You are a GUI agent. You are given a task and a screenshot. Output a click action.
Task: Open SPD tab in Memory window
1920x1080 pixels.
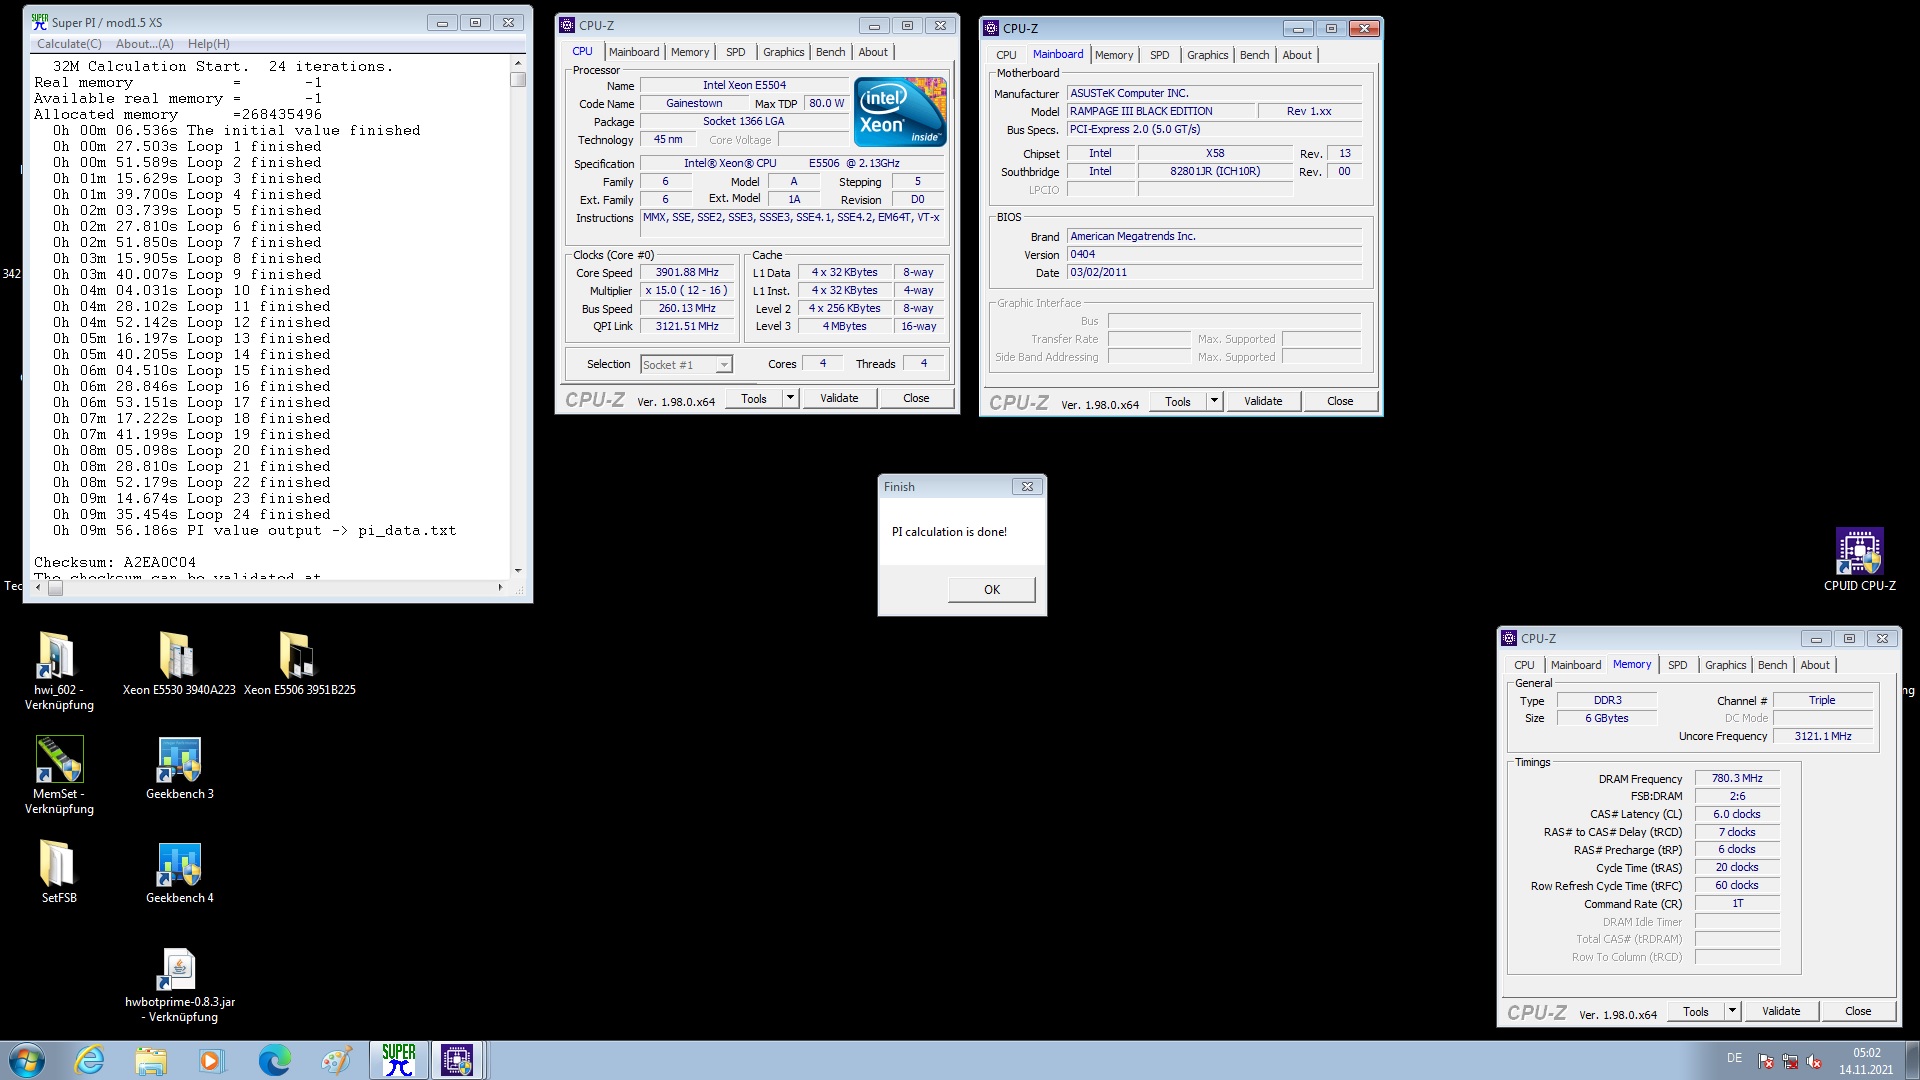(x=1677, y=665)
